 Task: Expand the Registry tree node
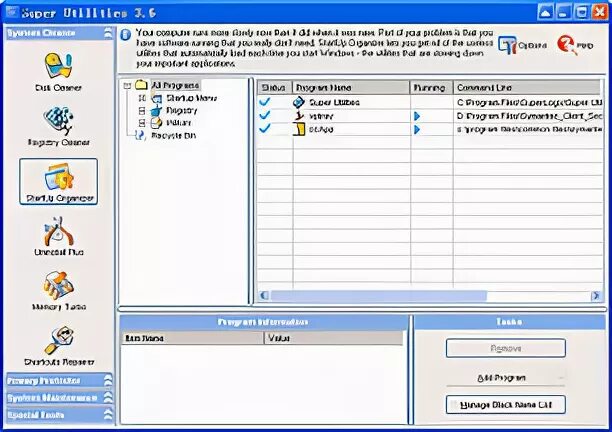[x=142, y=111]
